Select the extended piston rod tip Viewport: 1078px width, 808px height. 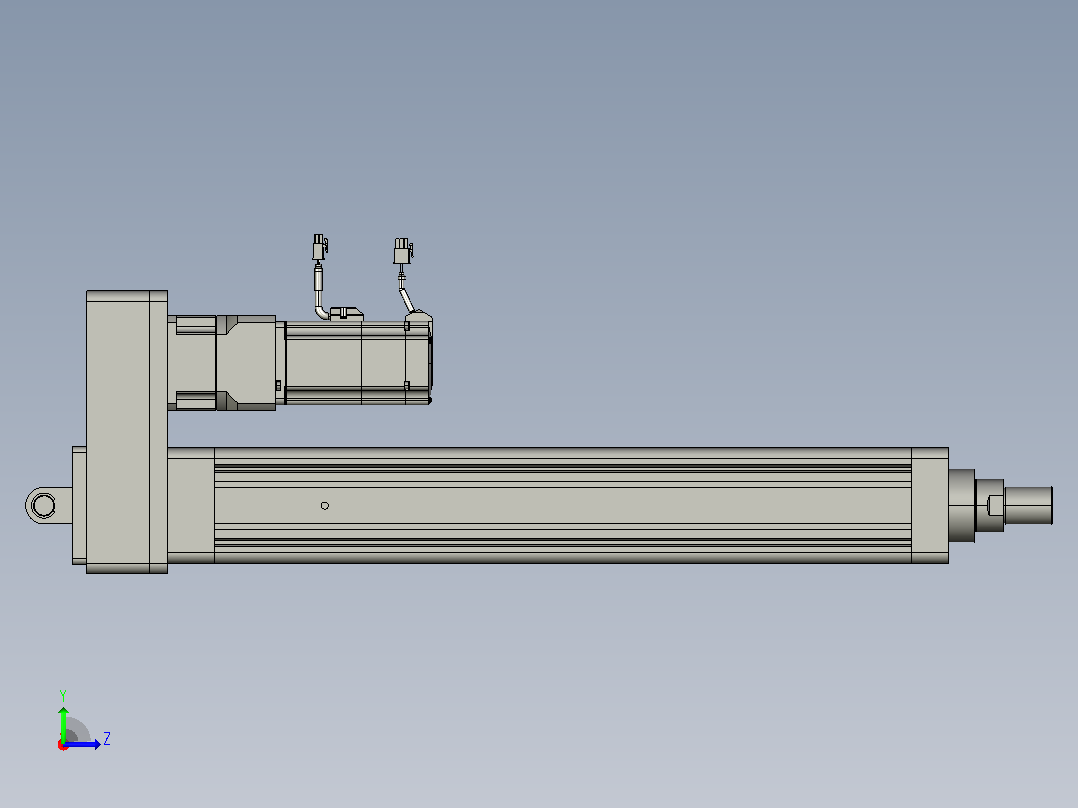pyautogui.click(x=1028, y=505)
